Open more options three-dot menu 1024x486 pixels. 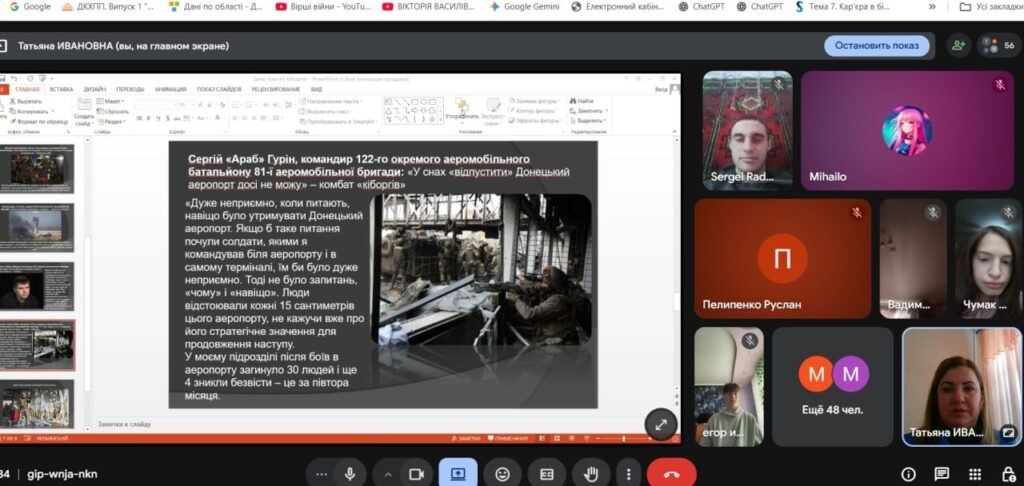pos(627,473)
